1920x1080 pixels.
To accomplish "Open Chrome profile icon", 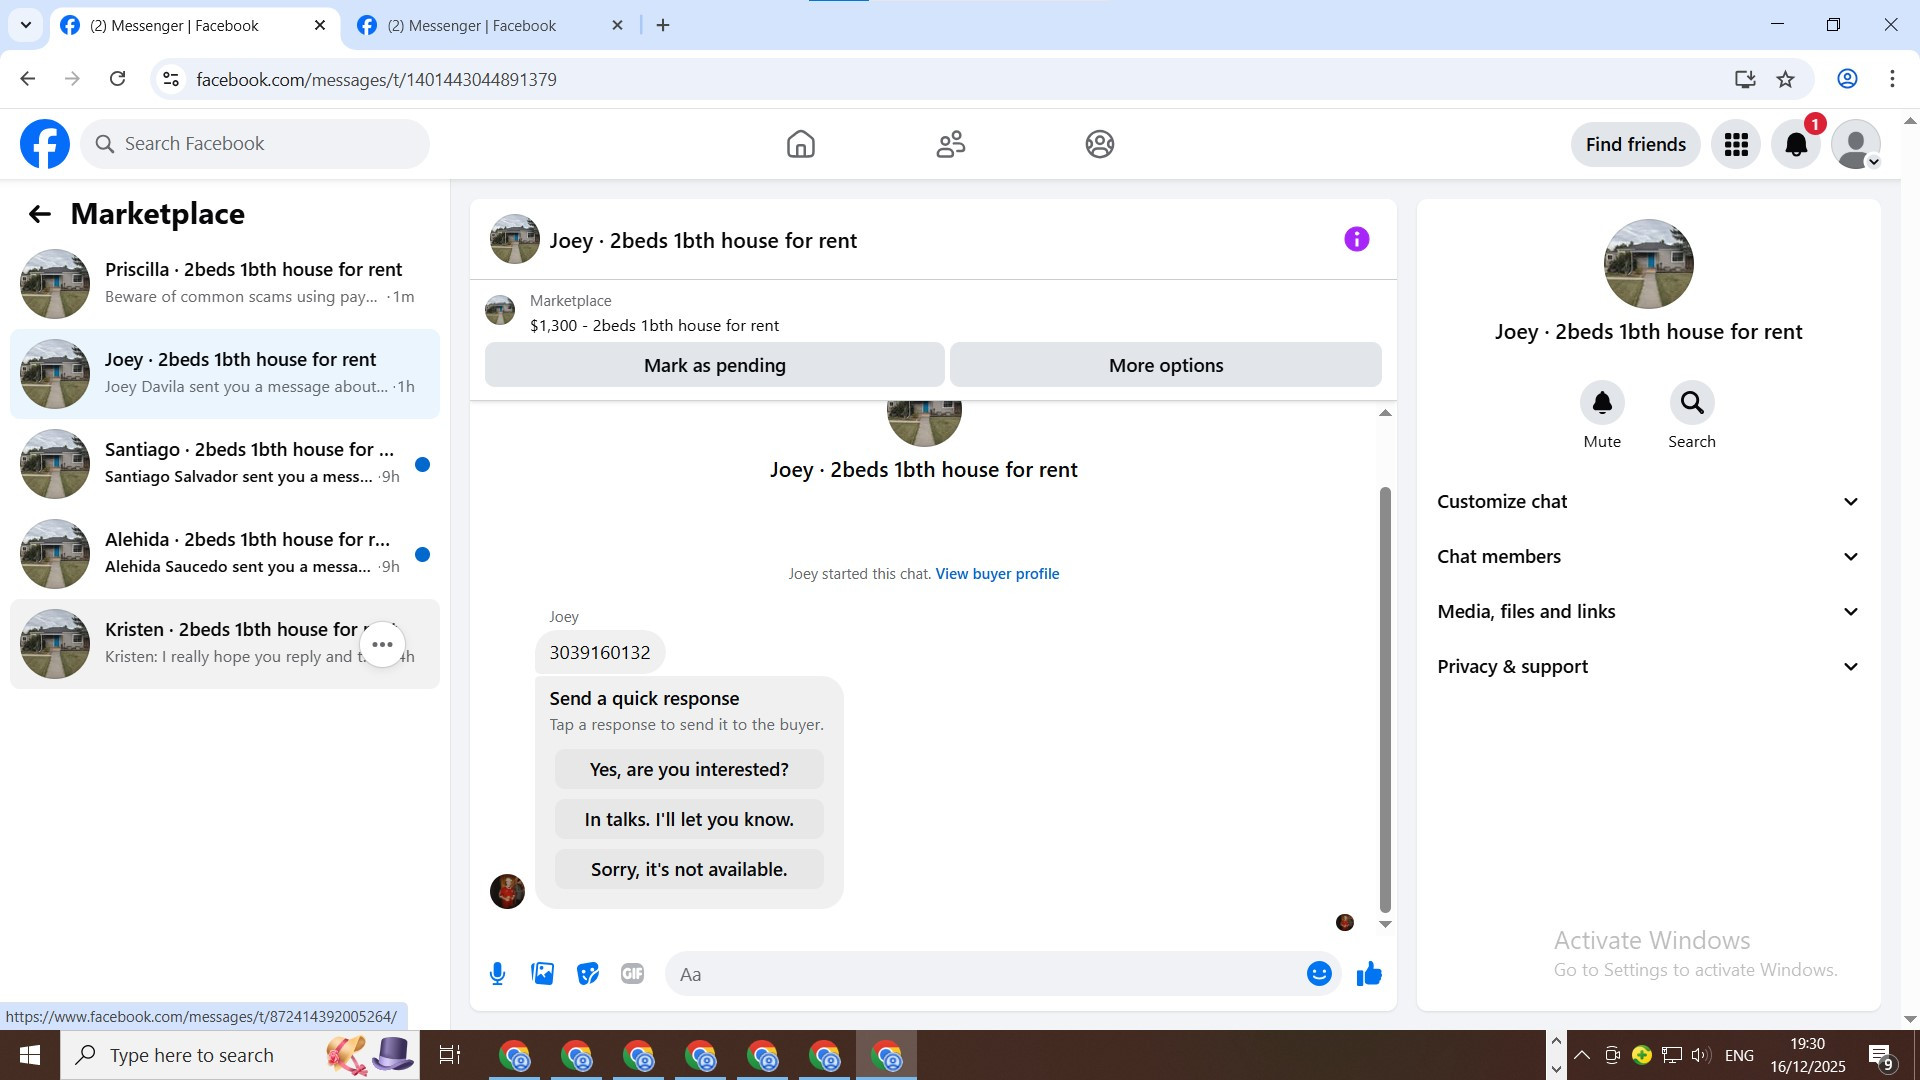I will (x=1847, y=79).
